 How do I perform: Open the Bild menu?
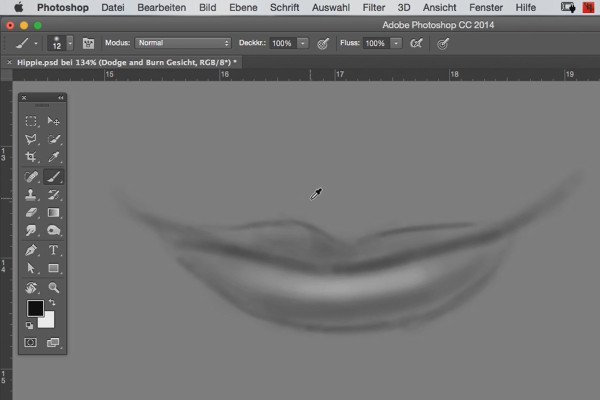(207, 7)
